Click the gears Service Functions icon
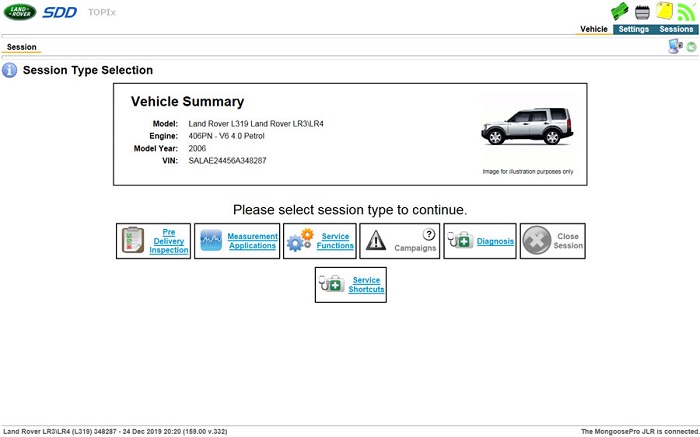The height and width of the screenshot is (437, 700). [x=300, y=240]
